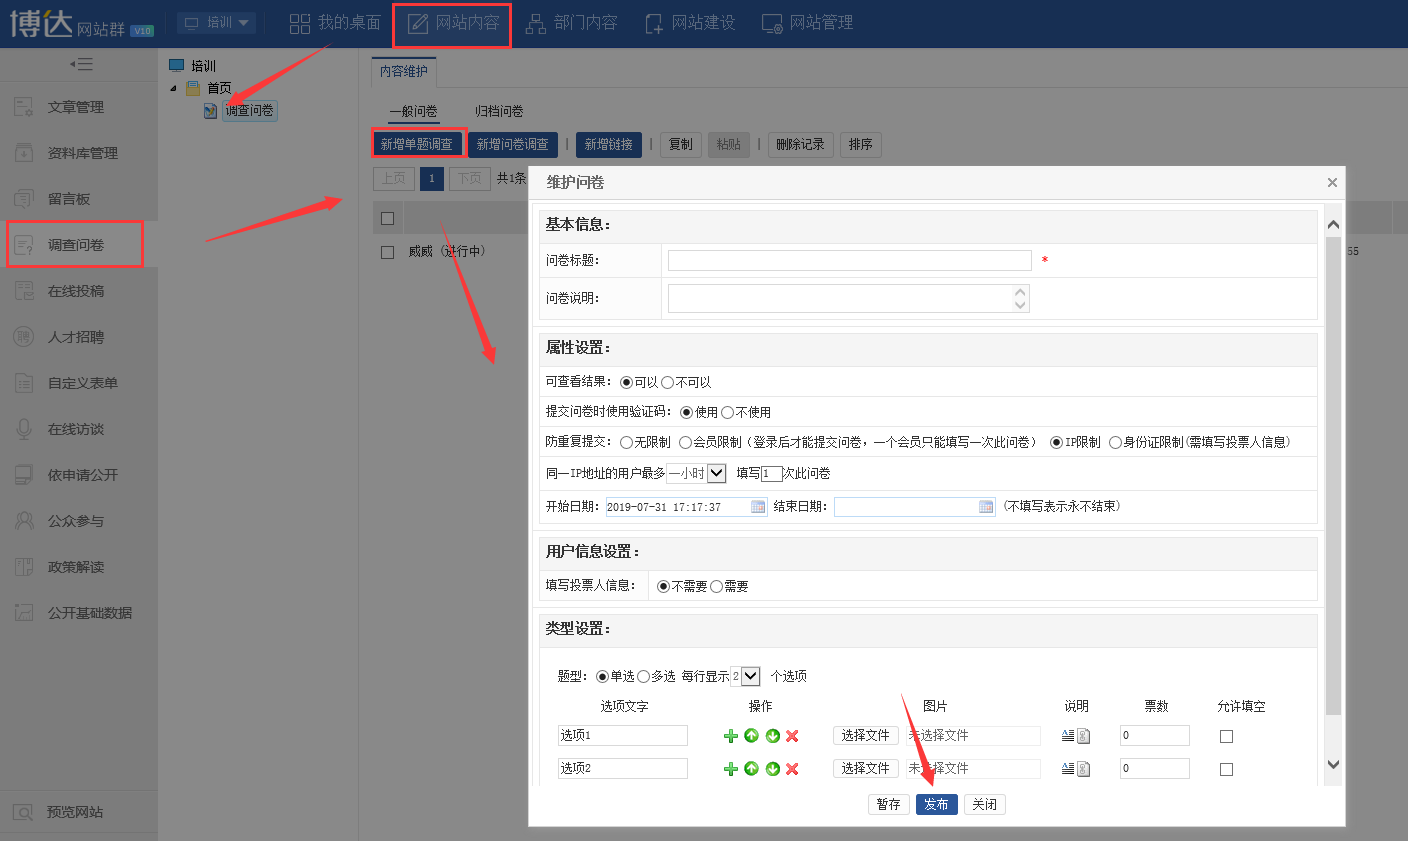This screenshot has height=841, width=1408.
Task: Open the 开始日期 calendar picker icon
Action: [x=758, y=507]
